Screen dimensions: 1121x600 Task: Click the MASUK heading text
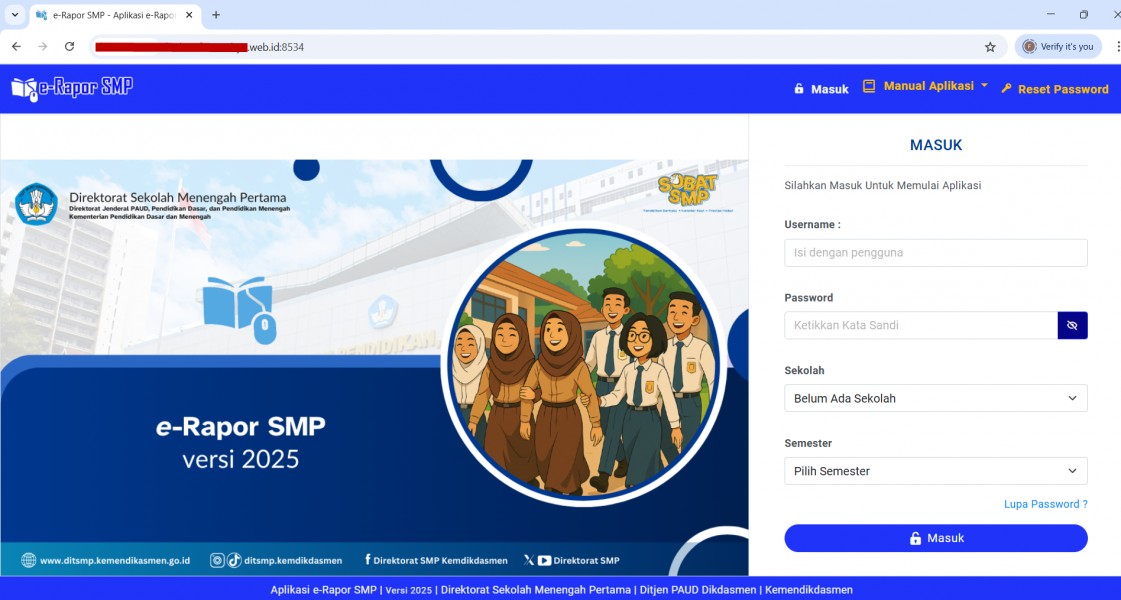point(936,145)
